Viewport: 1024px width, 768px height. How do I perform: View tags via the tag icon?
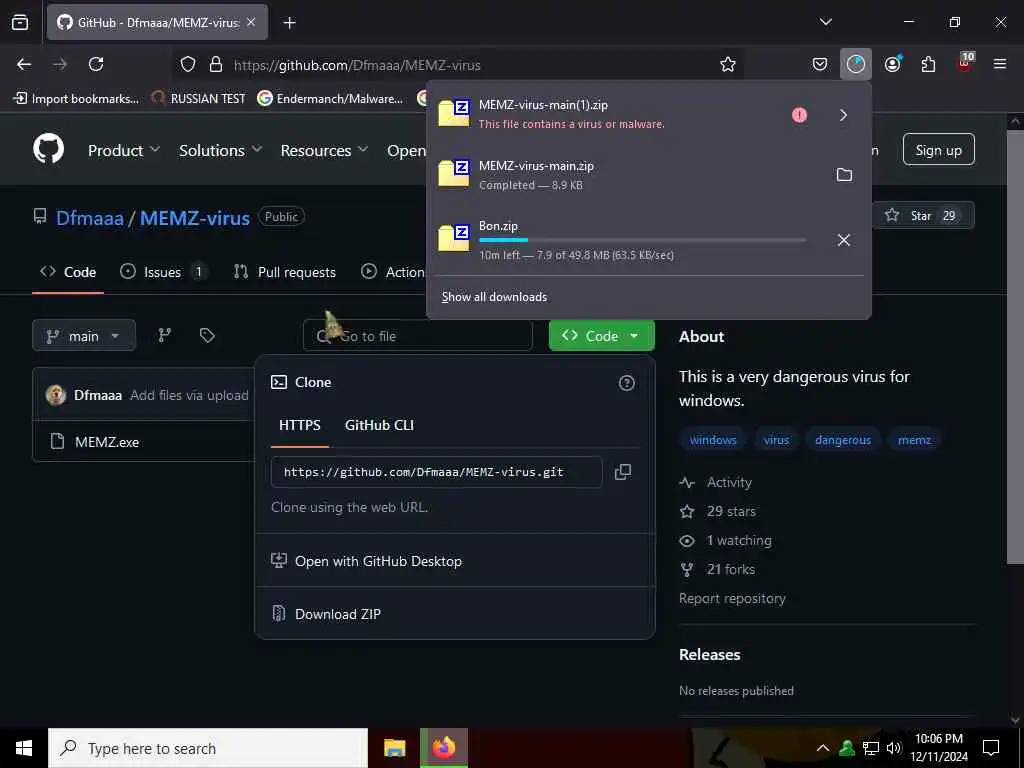pos(207,335)
